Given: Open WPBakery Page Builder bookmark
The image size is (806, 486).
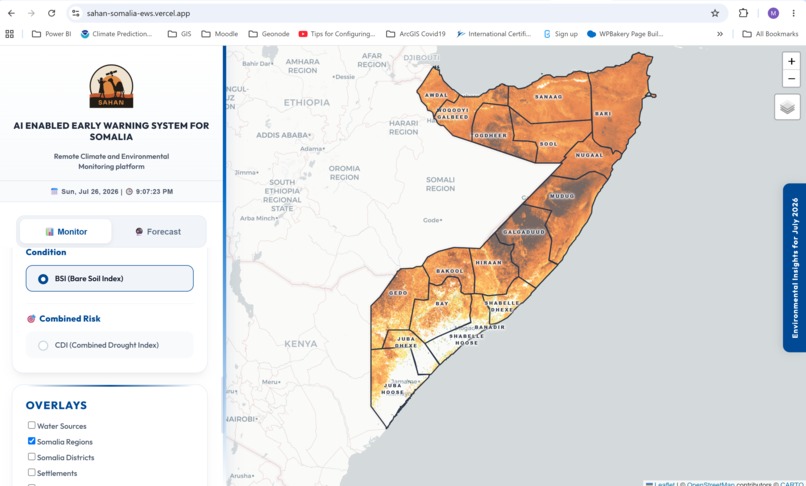Looking at the screenshot, I should [x=625, y=34].
